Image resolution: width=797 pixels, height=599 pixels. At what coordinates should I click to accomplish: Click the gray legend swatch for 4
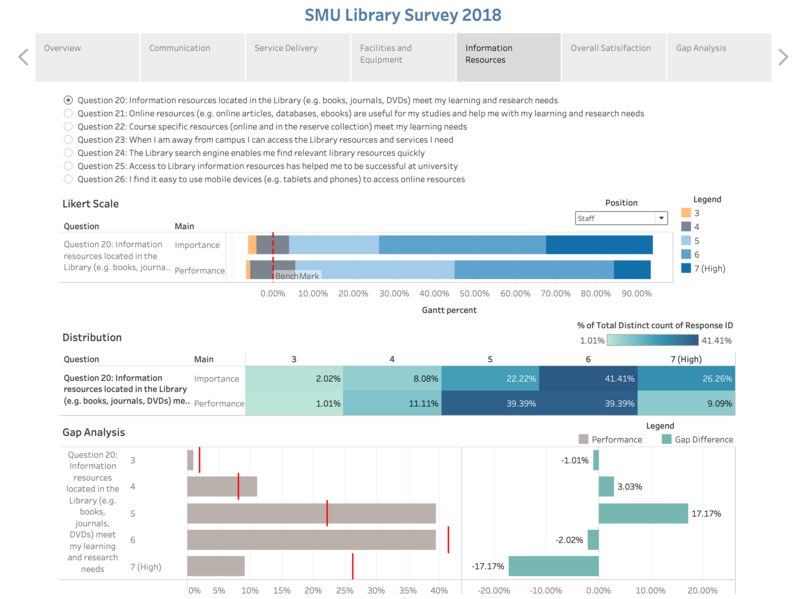pyautogui.click(x=686, y=227)
